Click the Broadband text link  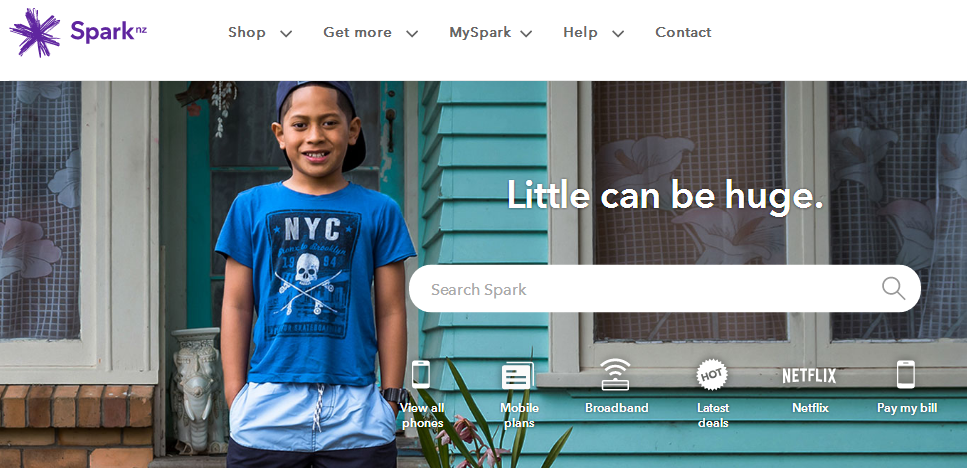(617, 408)
